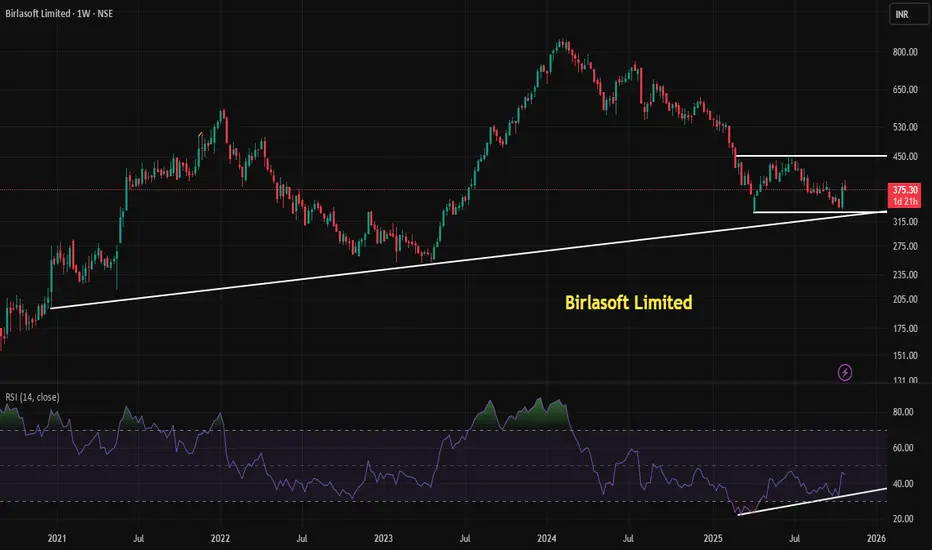Screen dimensions: 932x550
Task: Click the RSI 20.00 scale label
Action: click(903, 519)
